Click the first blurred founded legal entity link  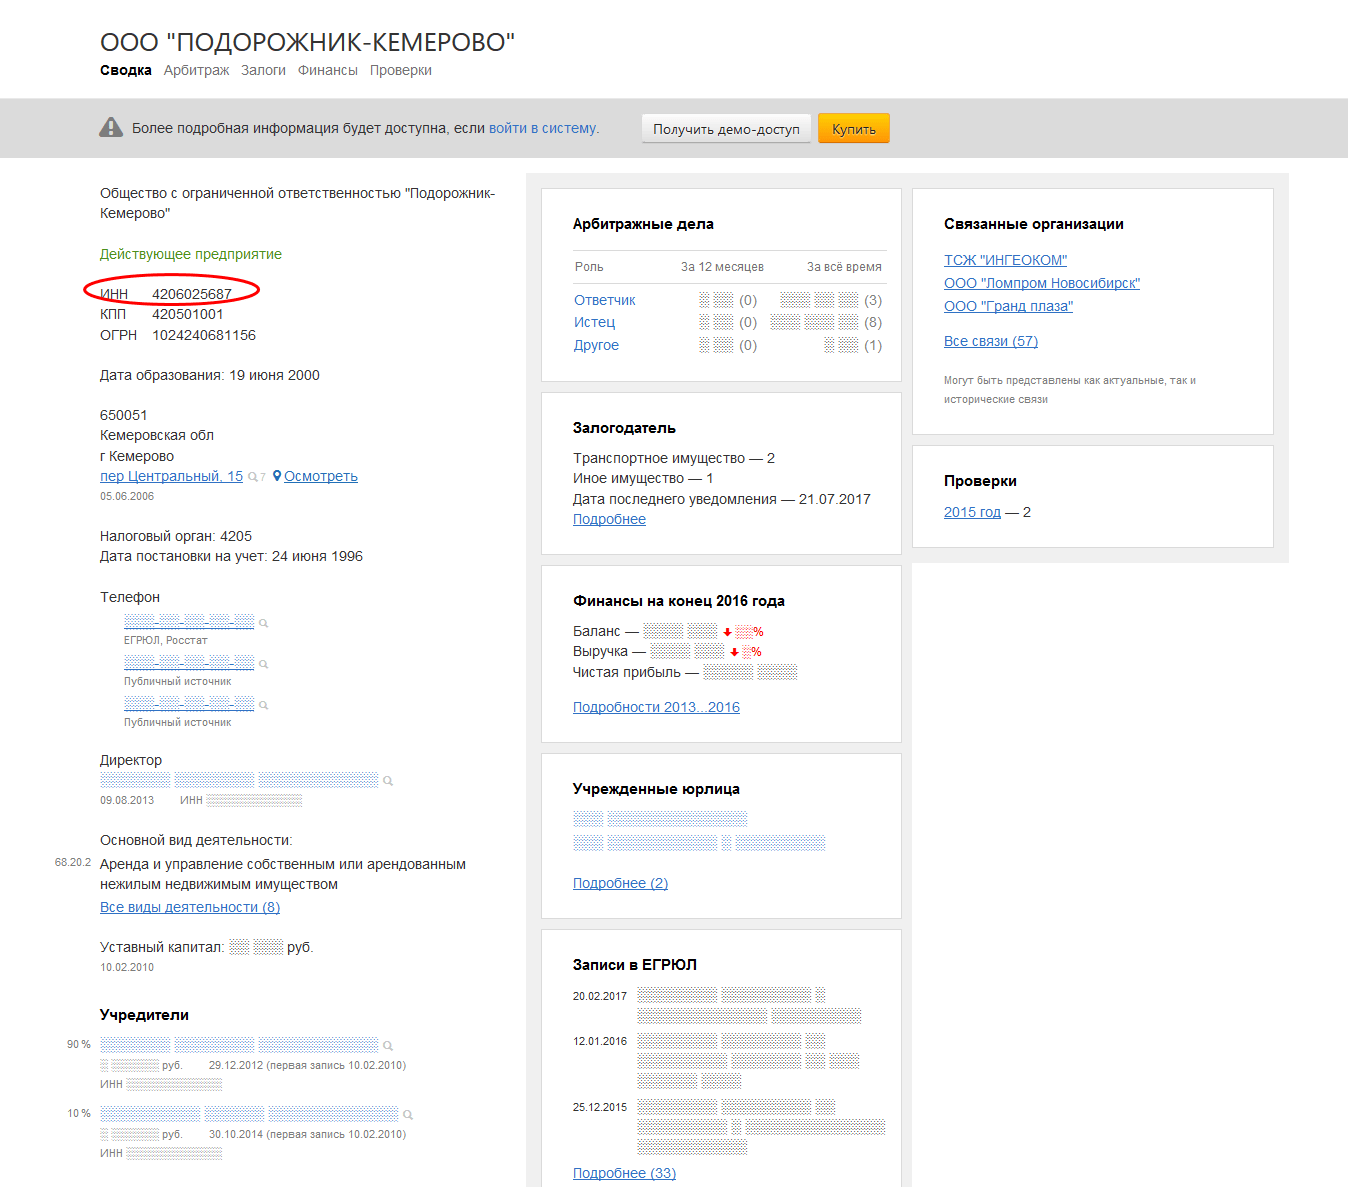tap(660, 819)
